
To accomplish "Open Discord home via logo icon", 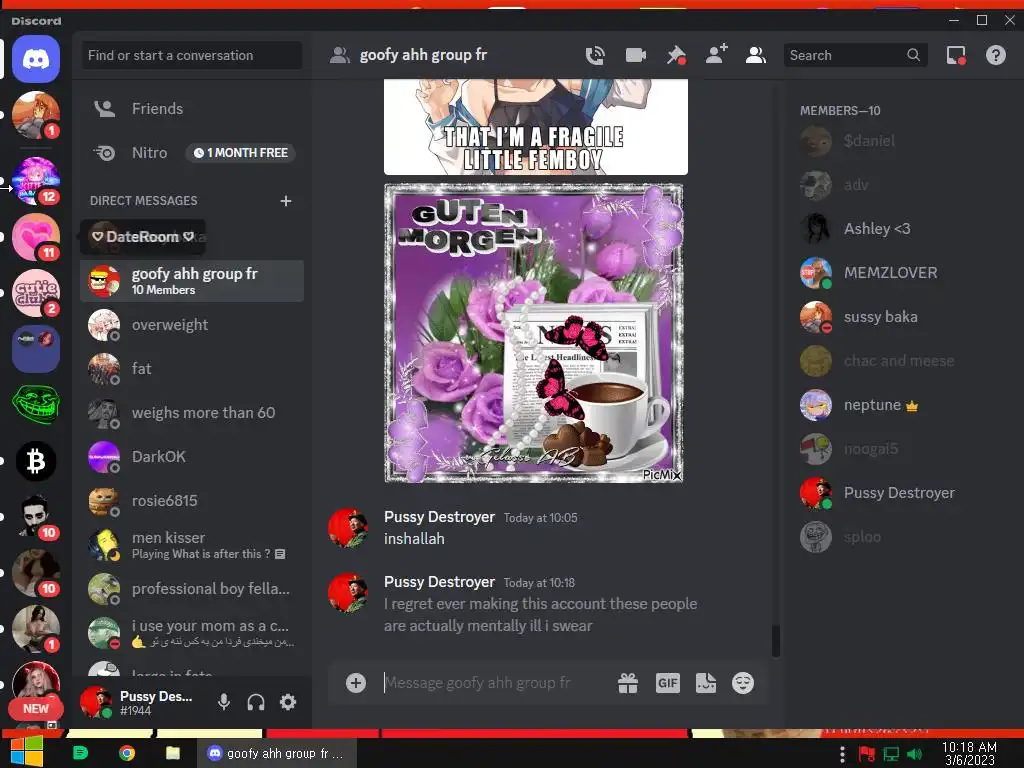I will pyautogui.click(x=36, y=59).
